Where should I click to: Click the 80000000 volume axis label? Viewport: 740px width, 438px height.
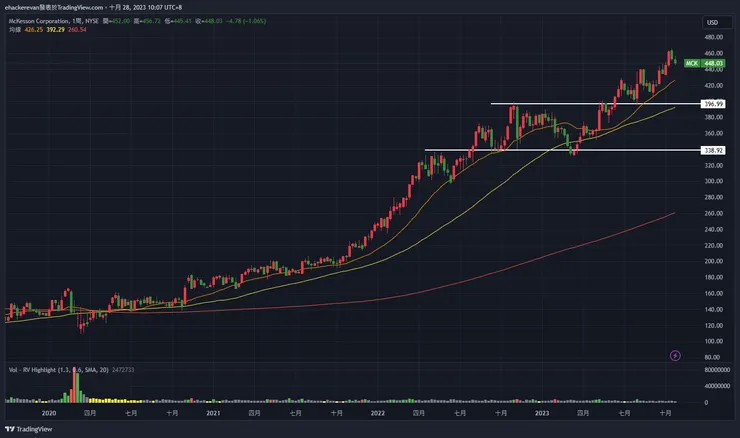click(x=717, y=370)
